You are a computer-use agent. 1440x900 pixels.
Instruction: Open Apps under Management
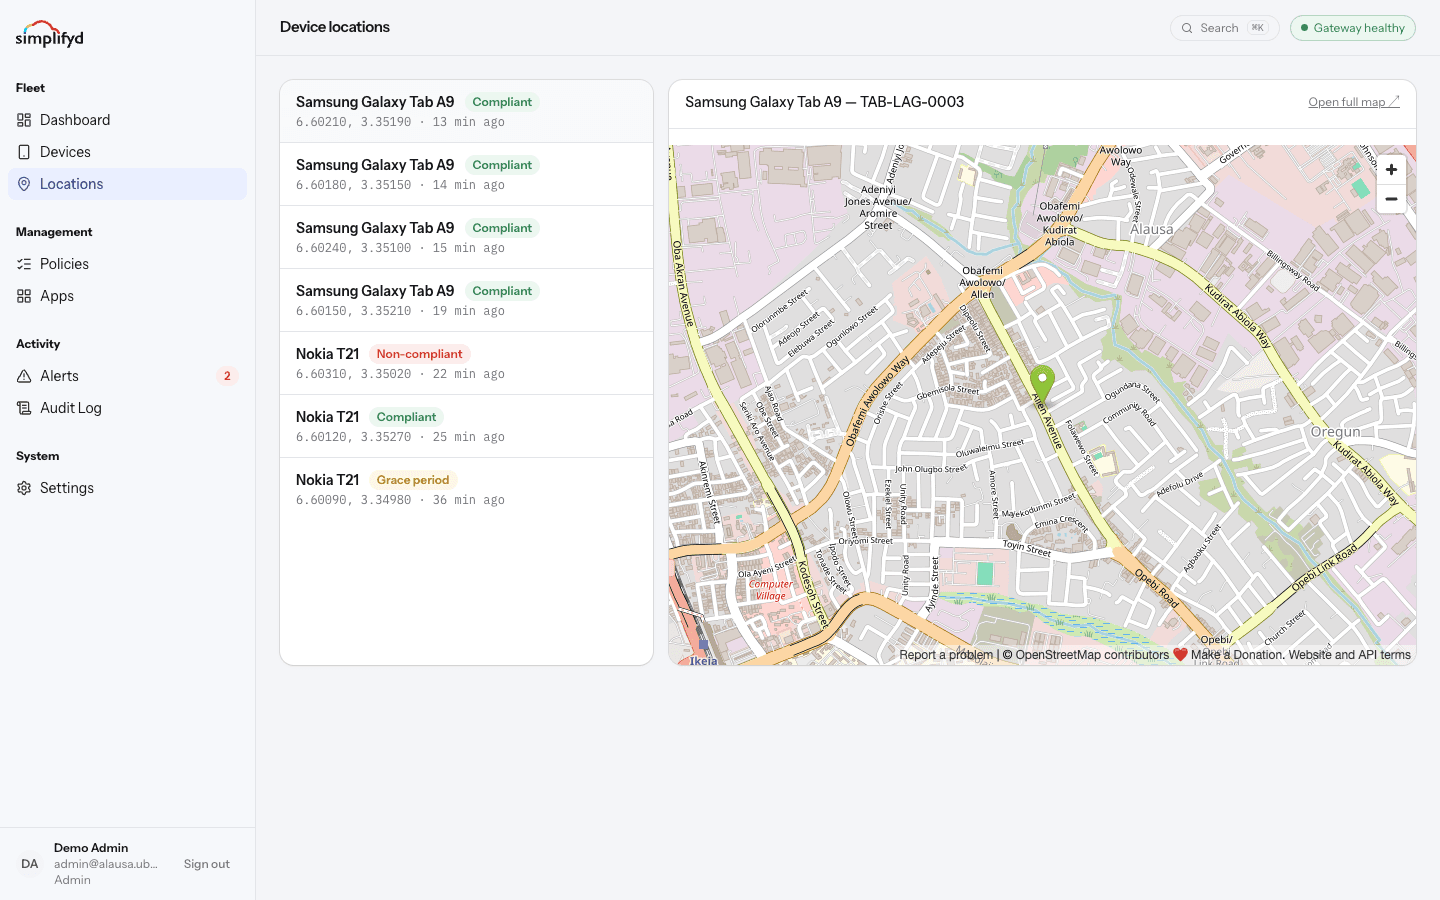127,296
